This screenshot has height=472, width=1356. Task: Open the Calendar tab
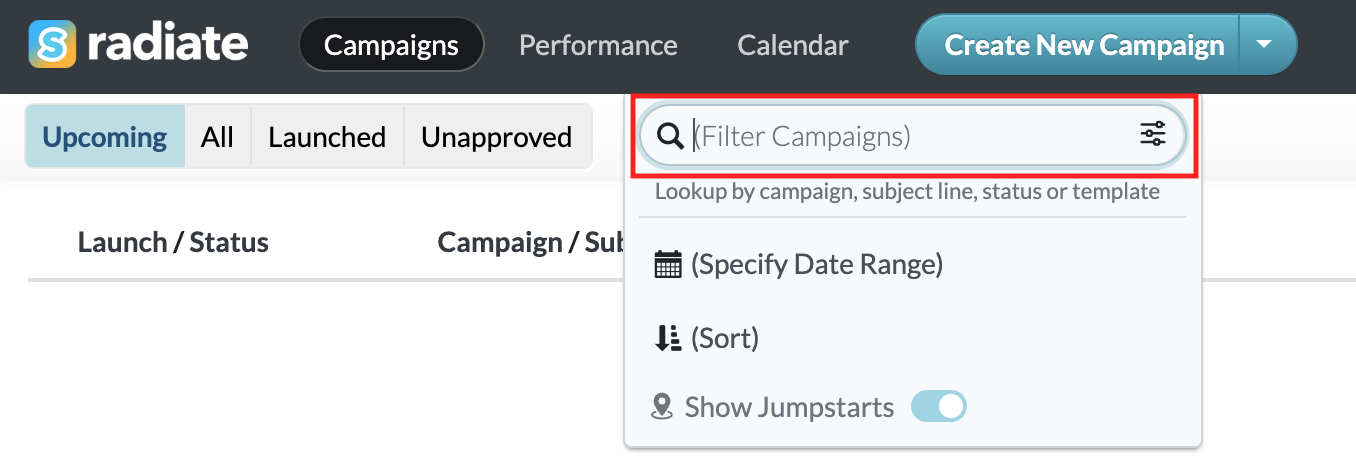point(793,45)
